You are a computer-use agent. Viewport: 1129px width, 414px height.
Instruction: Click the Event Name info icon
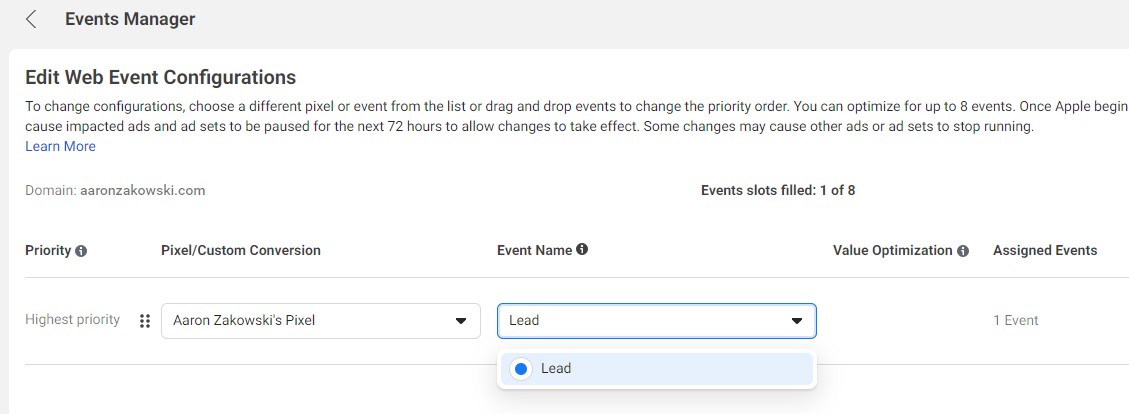pos(582,250)
